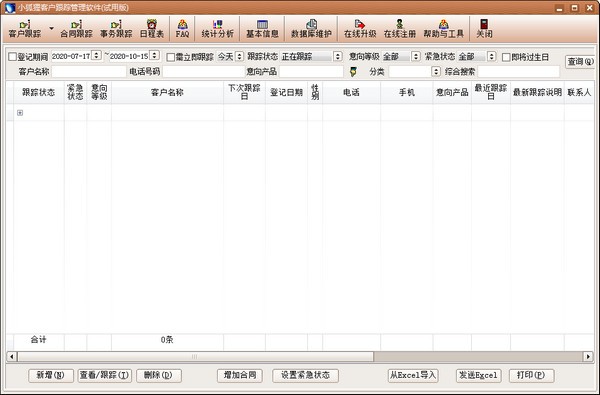600x395 pixels.
Task: Open 统计分析 statistics analysis
Action: point(217,29)
